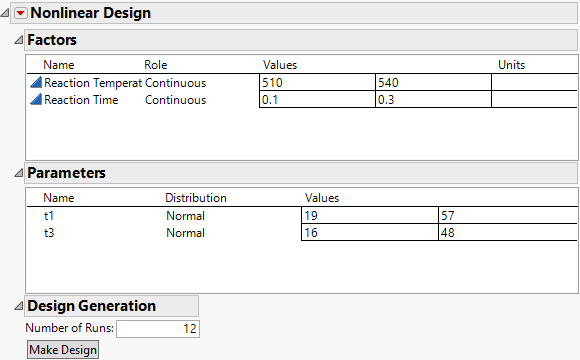Select the t1 parameter value 57
This screenshot has width=580, height=360.
click(508, 215)
